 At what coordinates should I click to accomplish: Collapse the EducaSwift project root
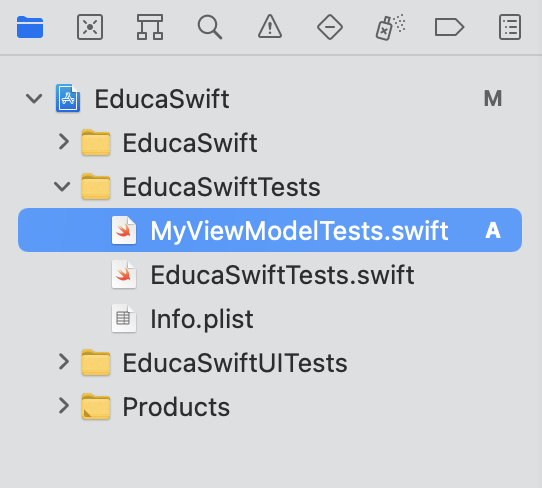[34, 99]
